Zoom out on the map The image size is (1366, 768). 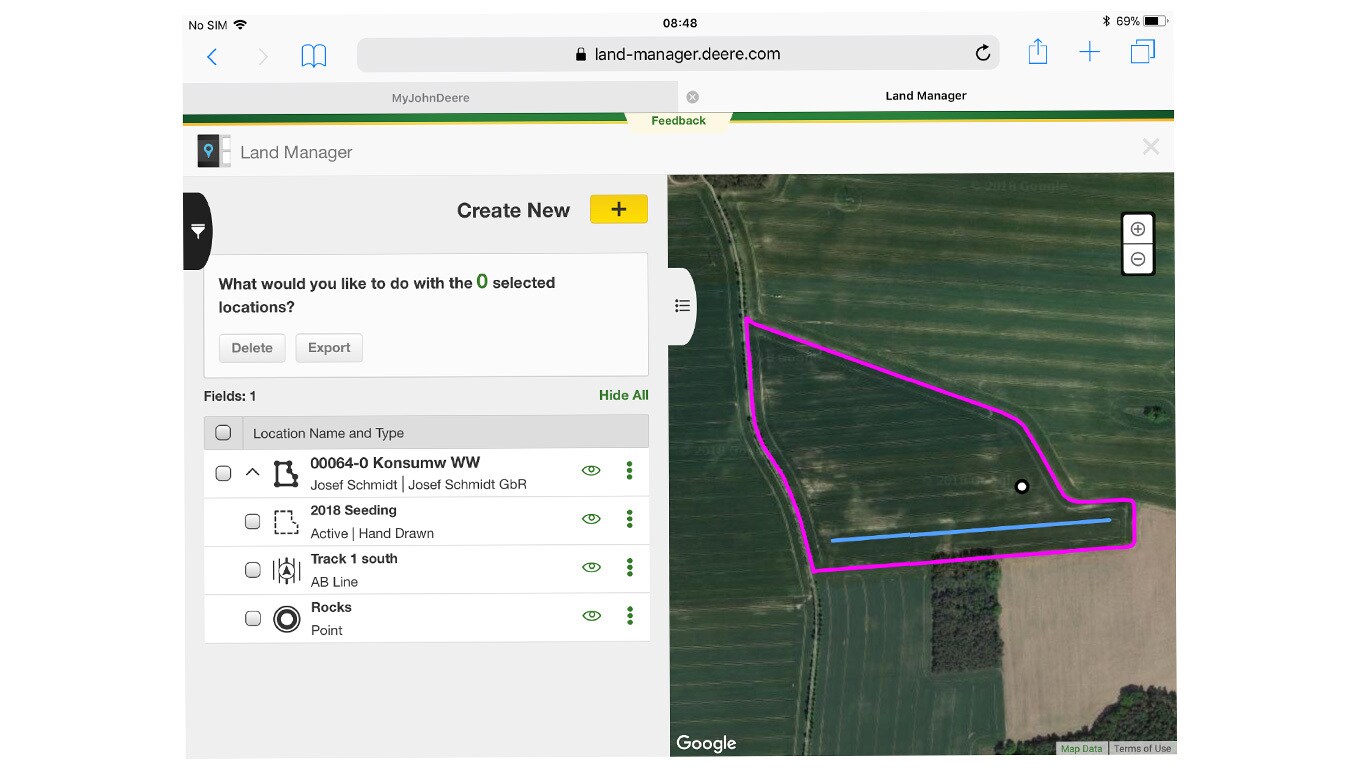(1137, 259)
